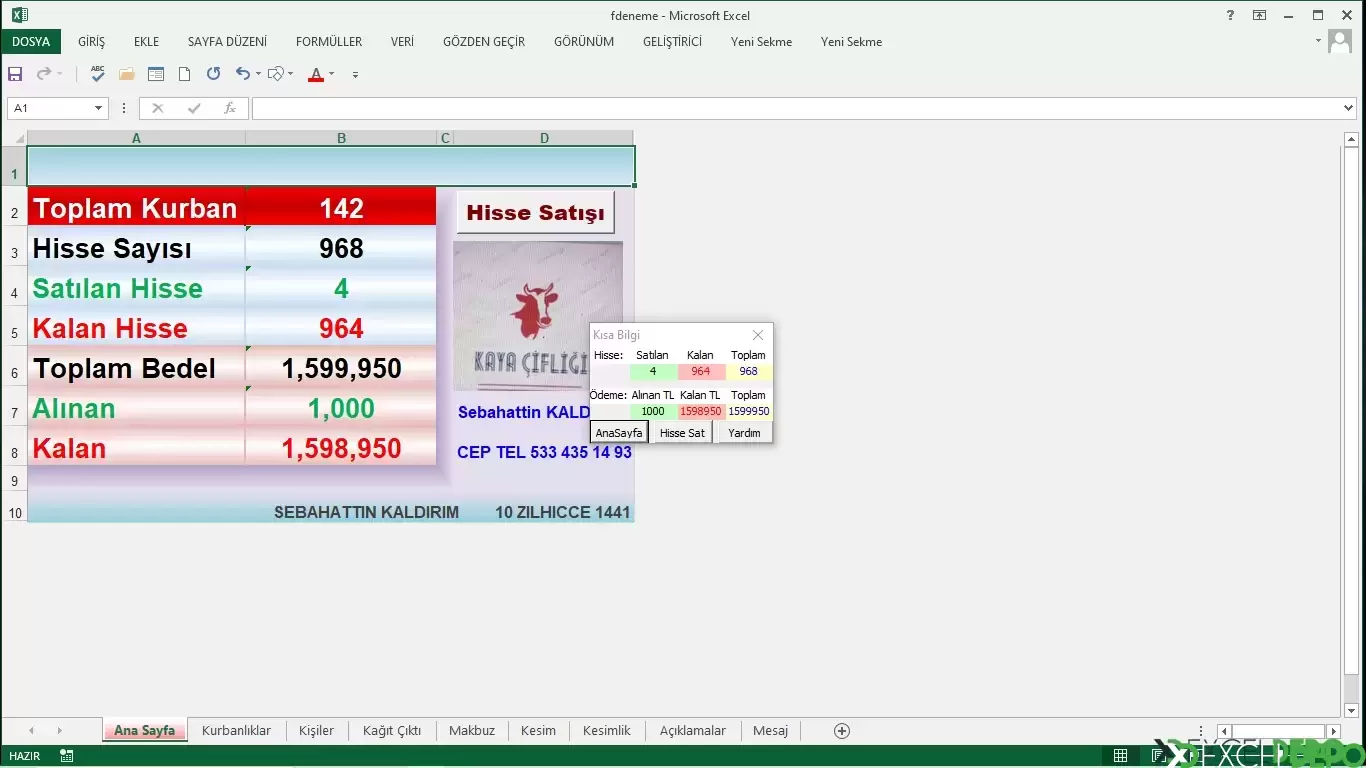Switch to the Mesaj sheet tab
The image size is (1366, 768).
pyautogui.click(x=771, y=730)
